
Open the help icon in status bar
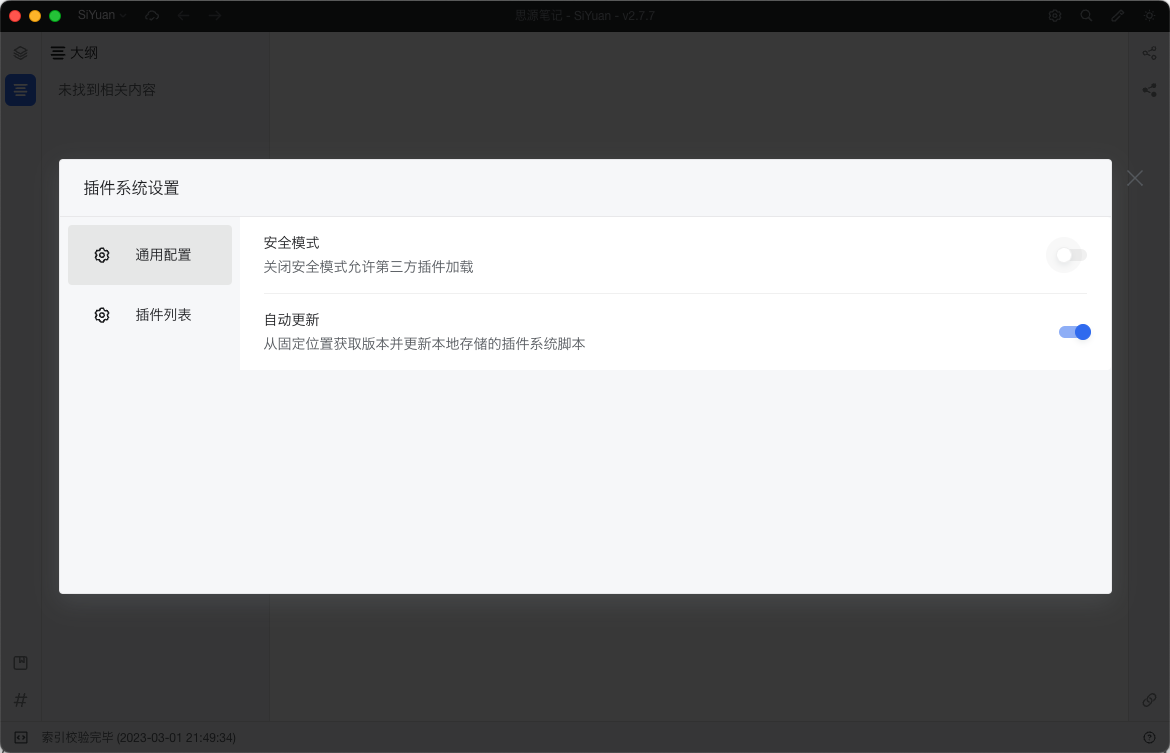coord(1149,737)
